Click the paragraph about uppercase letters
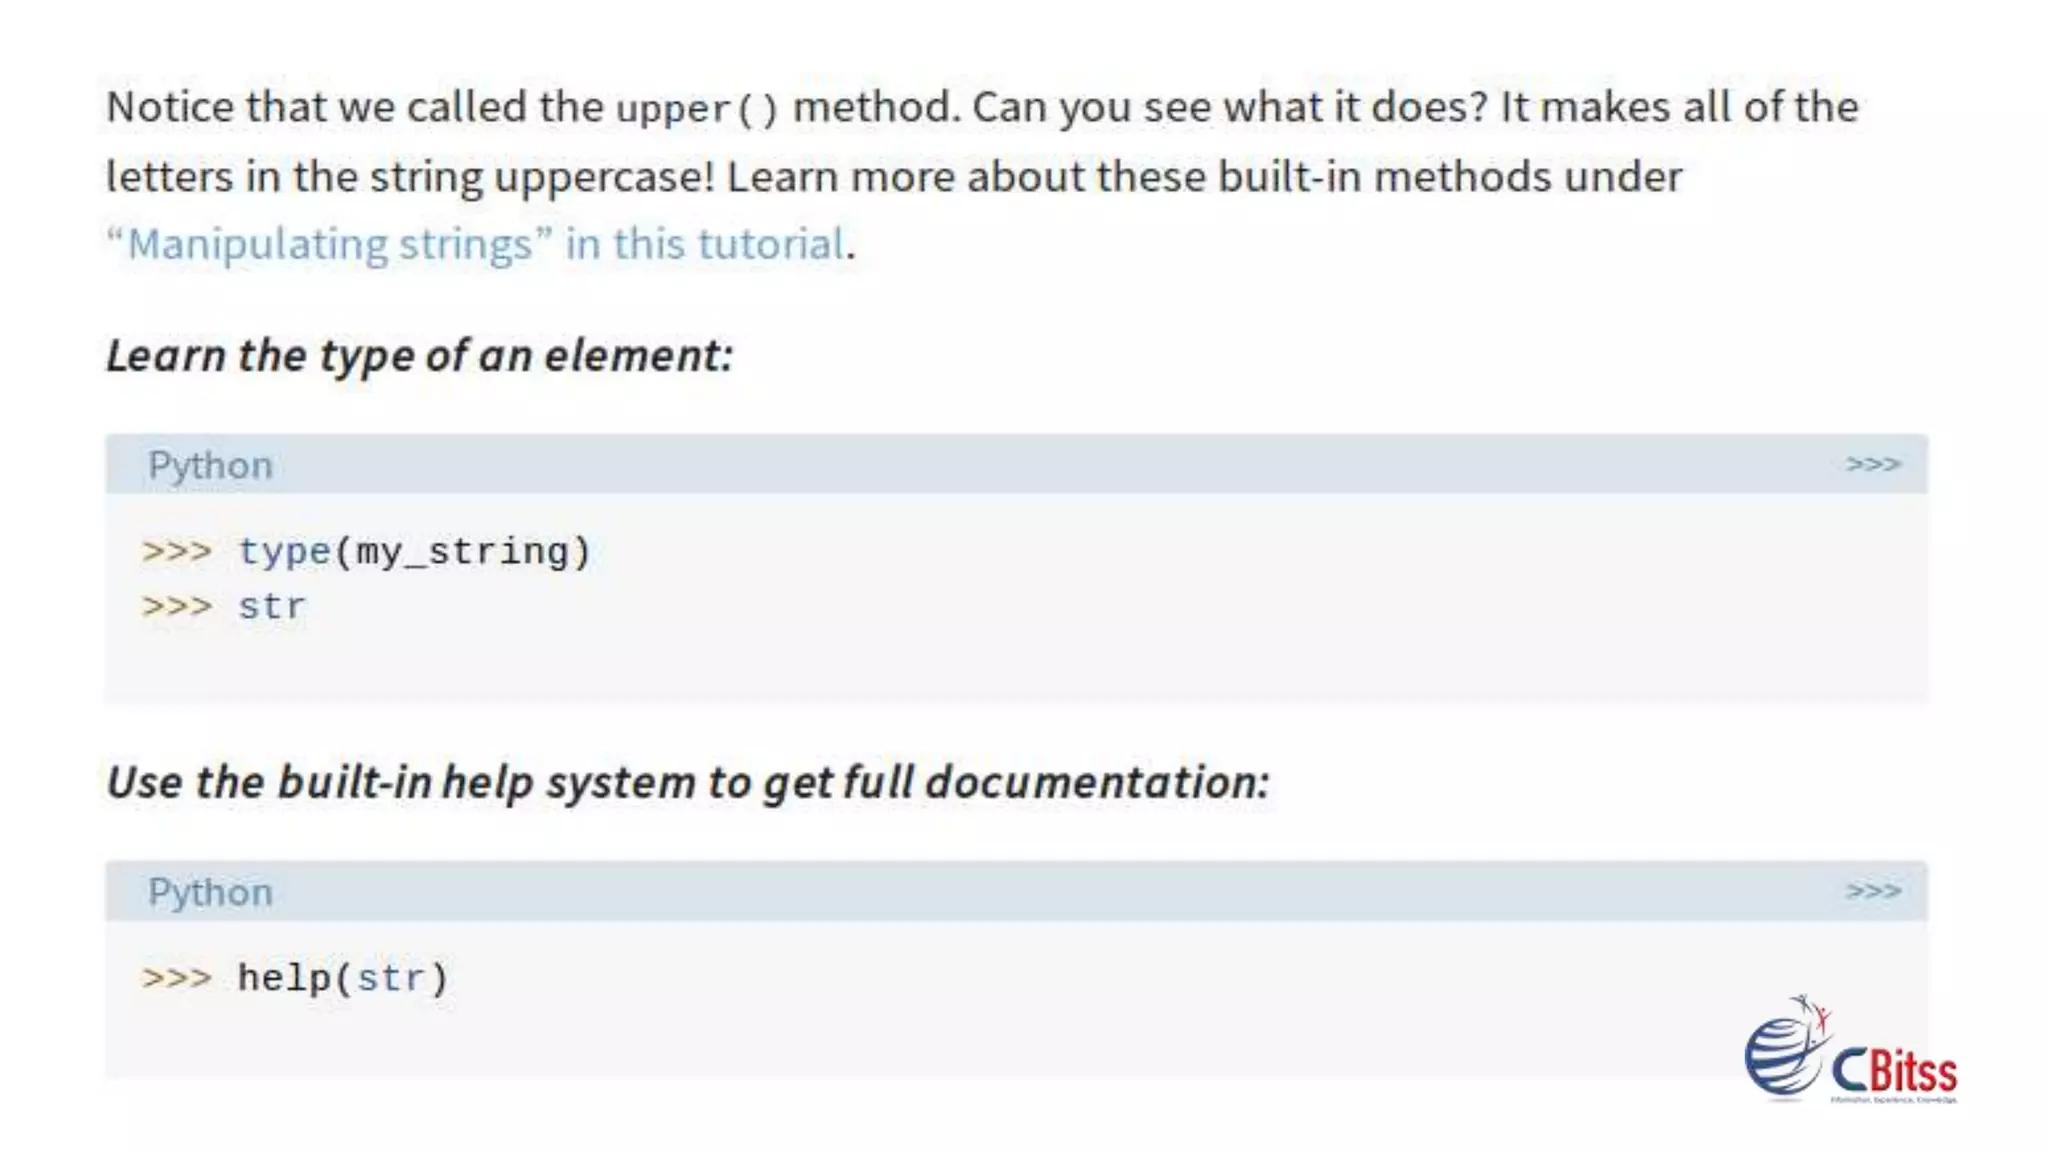Image resolution: width=2048 pixels, height=1152 pixels. pyautogui.click(x=982, y=175)
